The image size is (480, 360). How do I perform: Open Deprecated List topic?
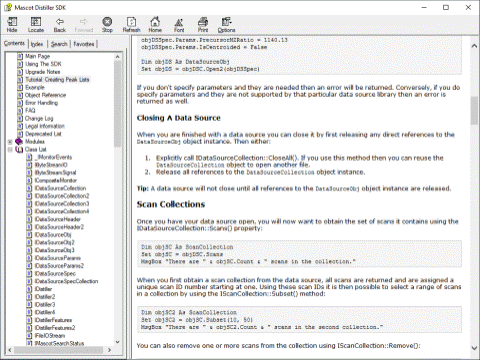[43, 134]
